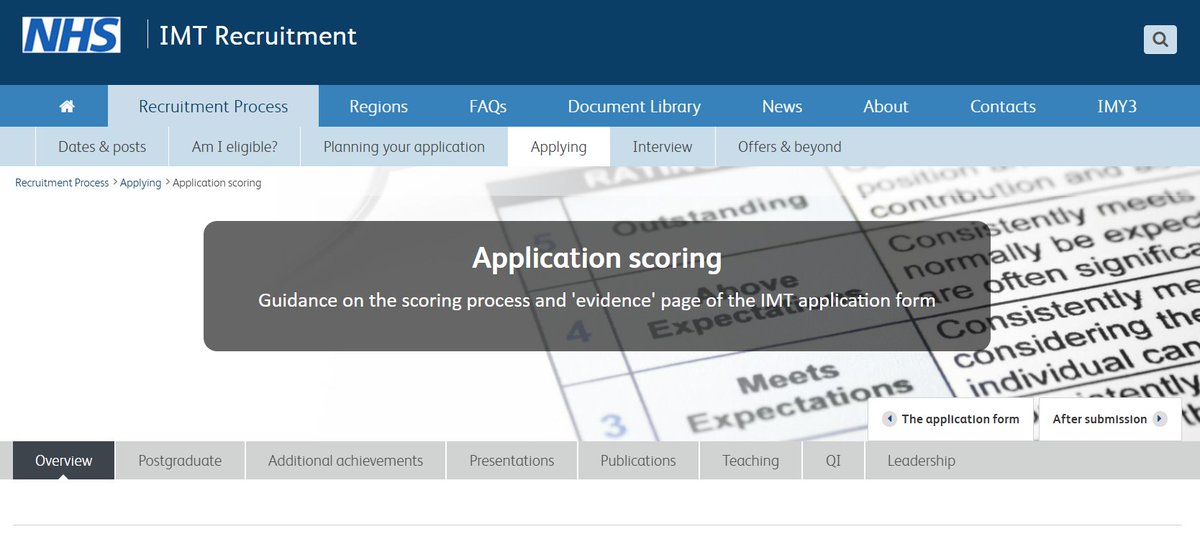The height and width of the screenshot is (537, 1200).
Task: Switch to the QI tab
Action: [x=833, y=461]
